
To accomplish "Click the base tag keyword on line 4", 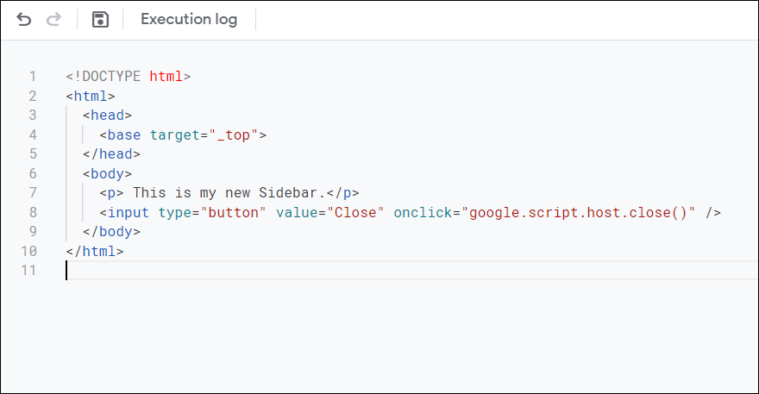I will (x=124, y=135).
